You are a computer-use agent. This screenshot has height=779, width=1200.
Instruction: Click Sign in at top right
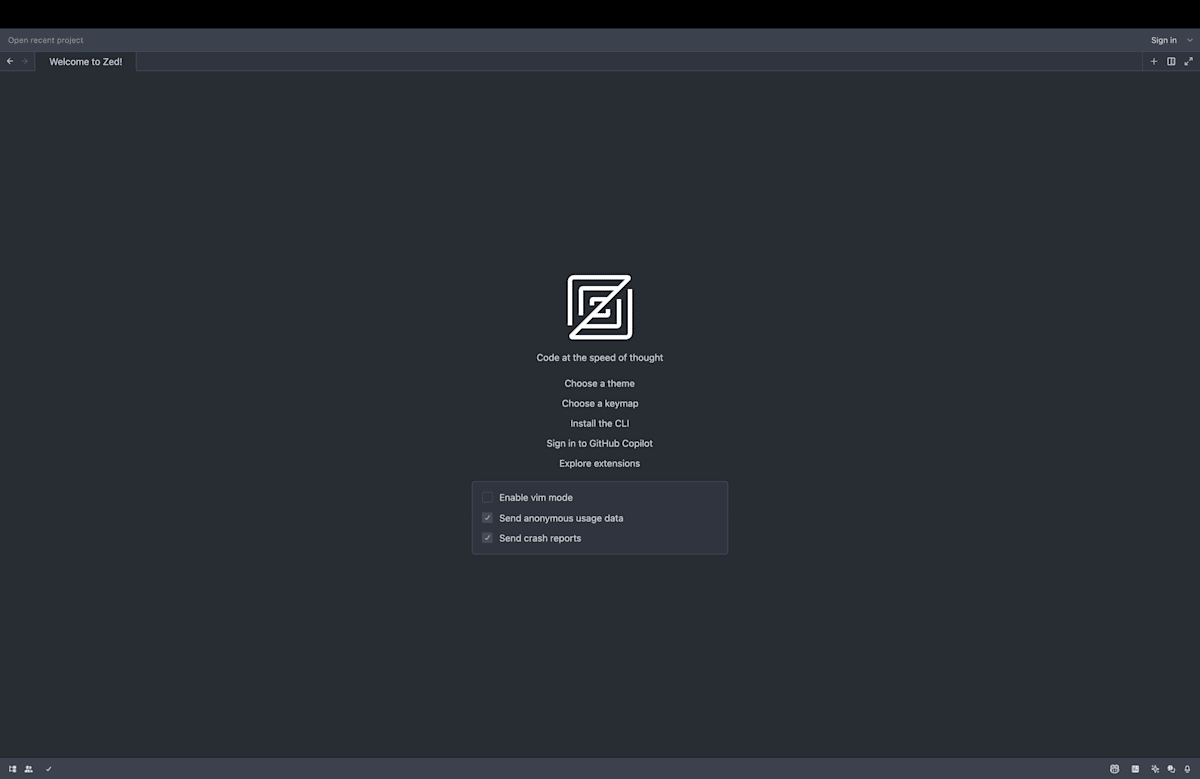pos(1164,41)
